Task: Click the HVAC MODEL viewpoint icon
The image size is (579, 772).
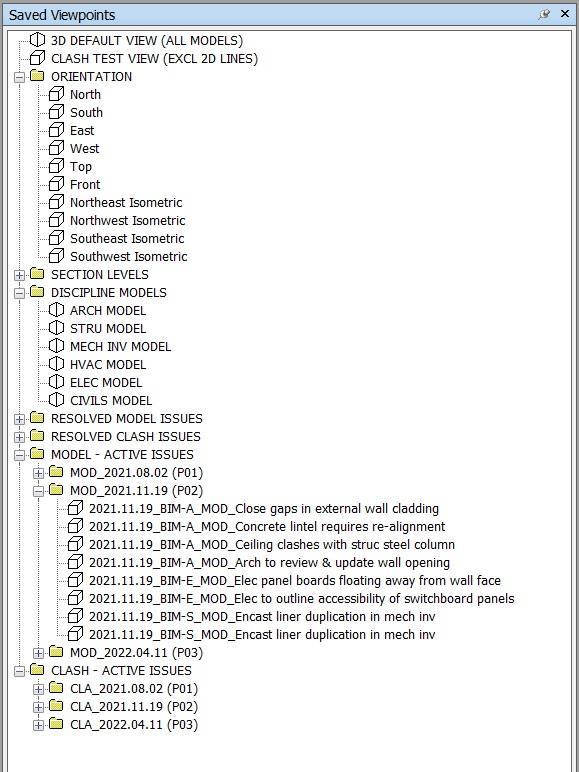Action: 56,364
